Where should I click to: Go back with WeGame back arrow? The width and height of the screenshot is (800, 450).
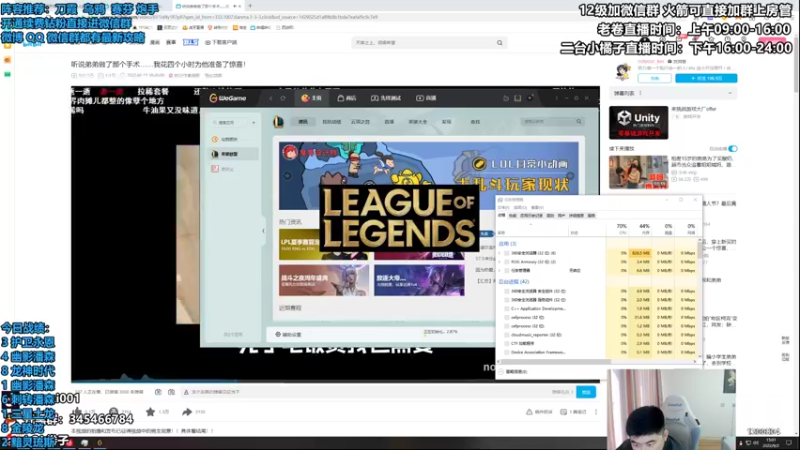[x=271, y=98]
